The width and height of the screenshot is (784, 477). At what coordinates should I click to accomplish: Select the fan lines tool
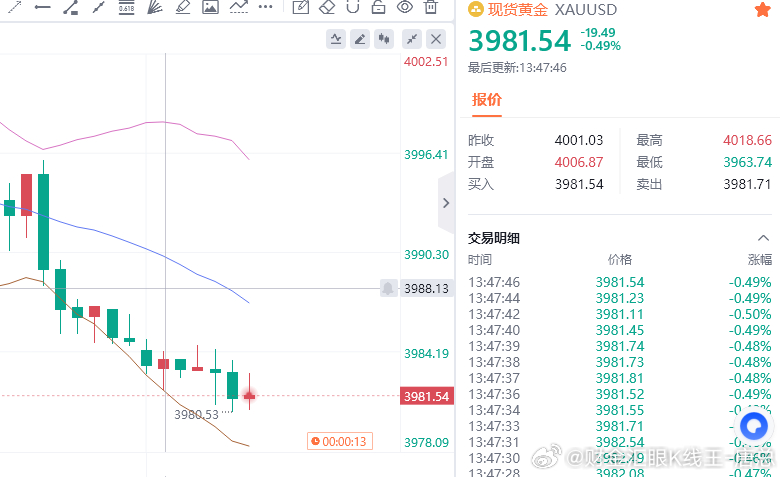coord(154,6)
